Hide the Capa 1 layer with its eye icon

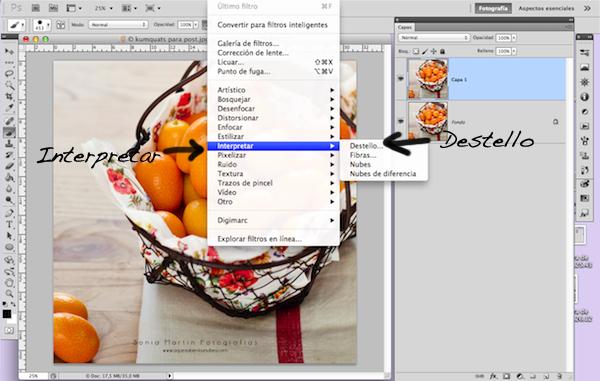[401, 79]
